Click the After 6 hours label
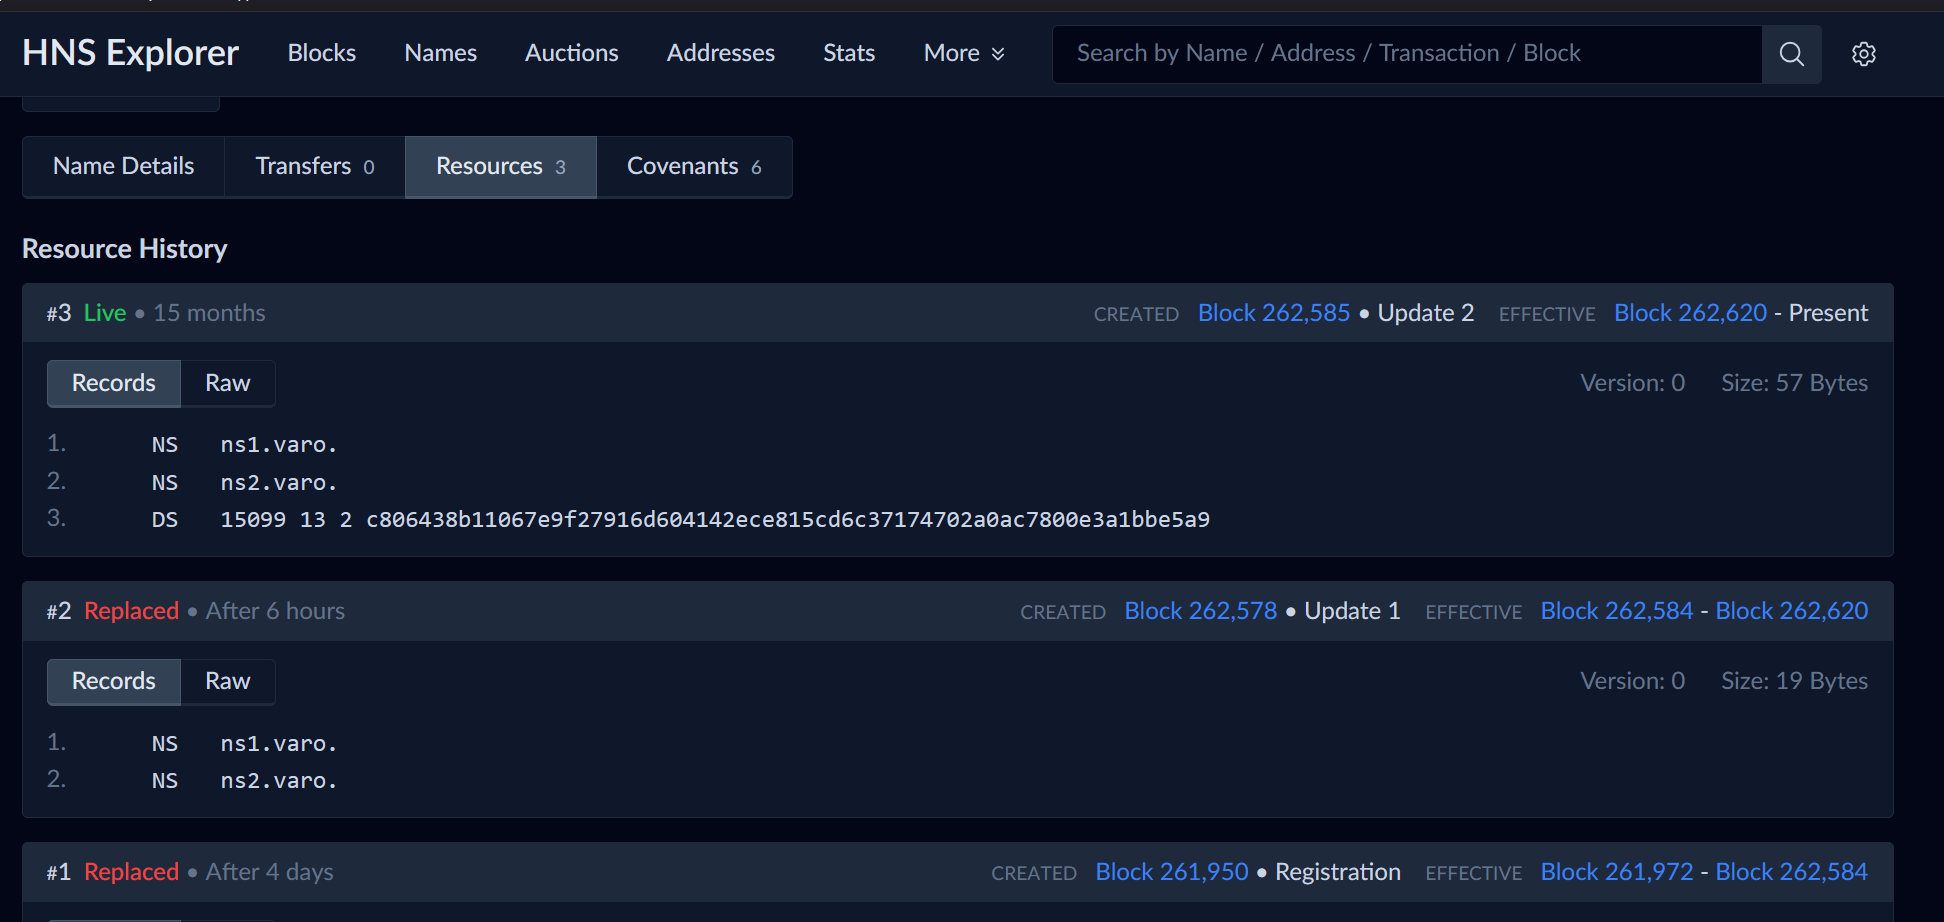Viewport: 1944px width, 922px height. (275, 611)
